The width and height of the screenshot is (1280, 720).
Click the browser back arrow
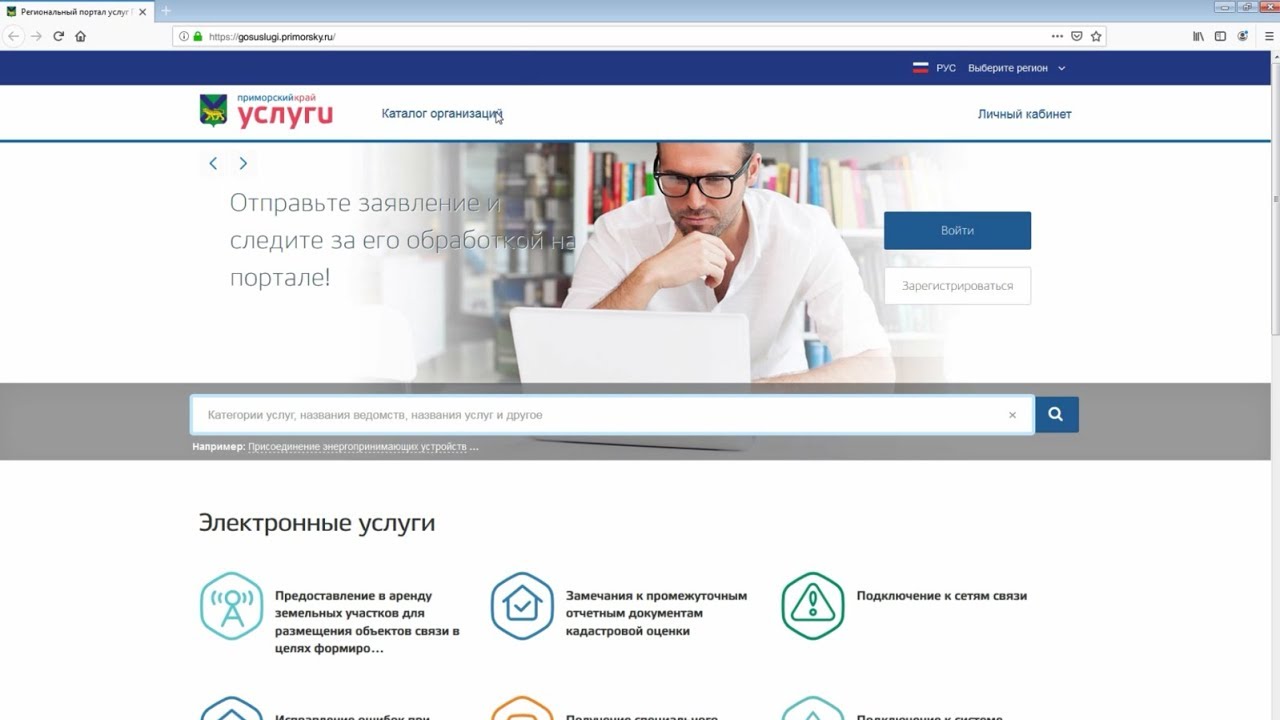[14, 36]
